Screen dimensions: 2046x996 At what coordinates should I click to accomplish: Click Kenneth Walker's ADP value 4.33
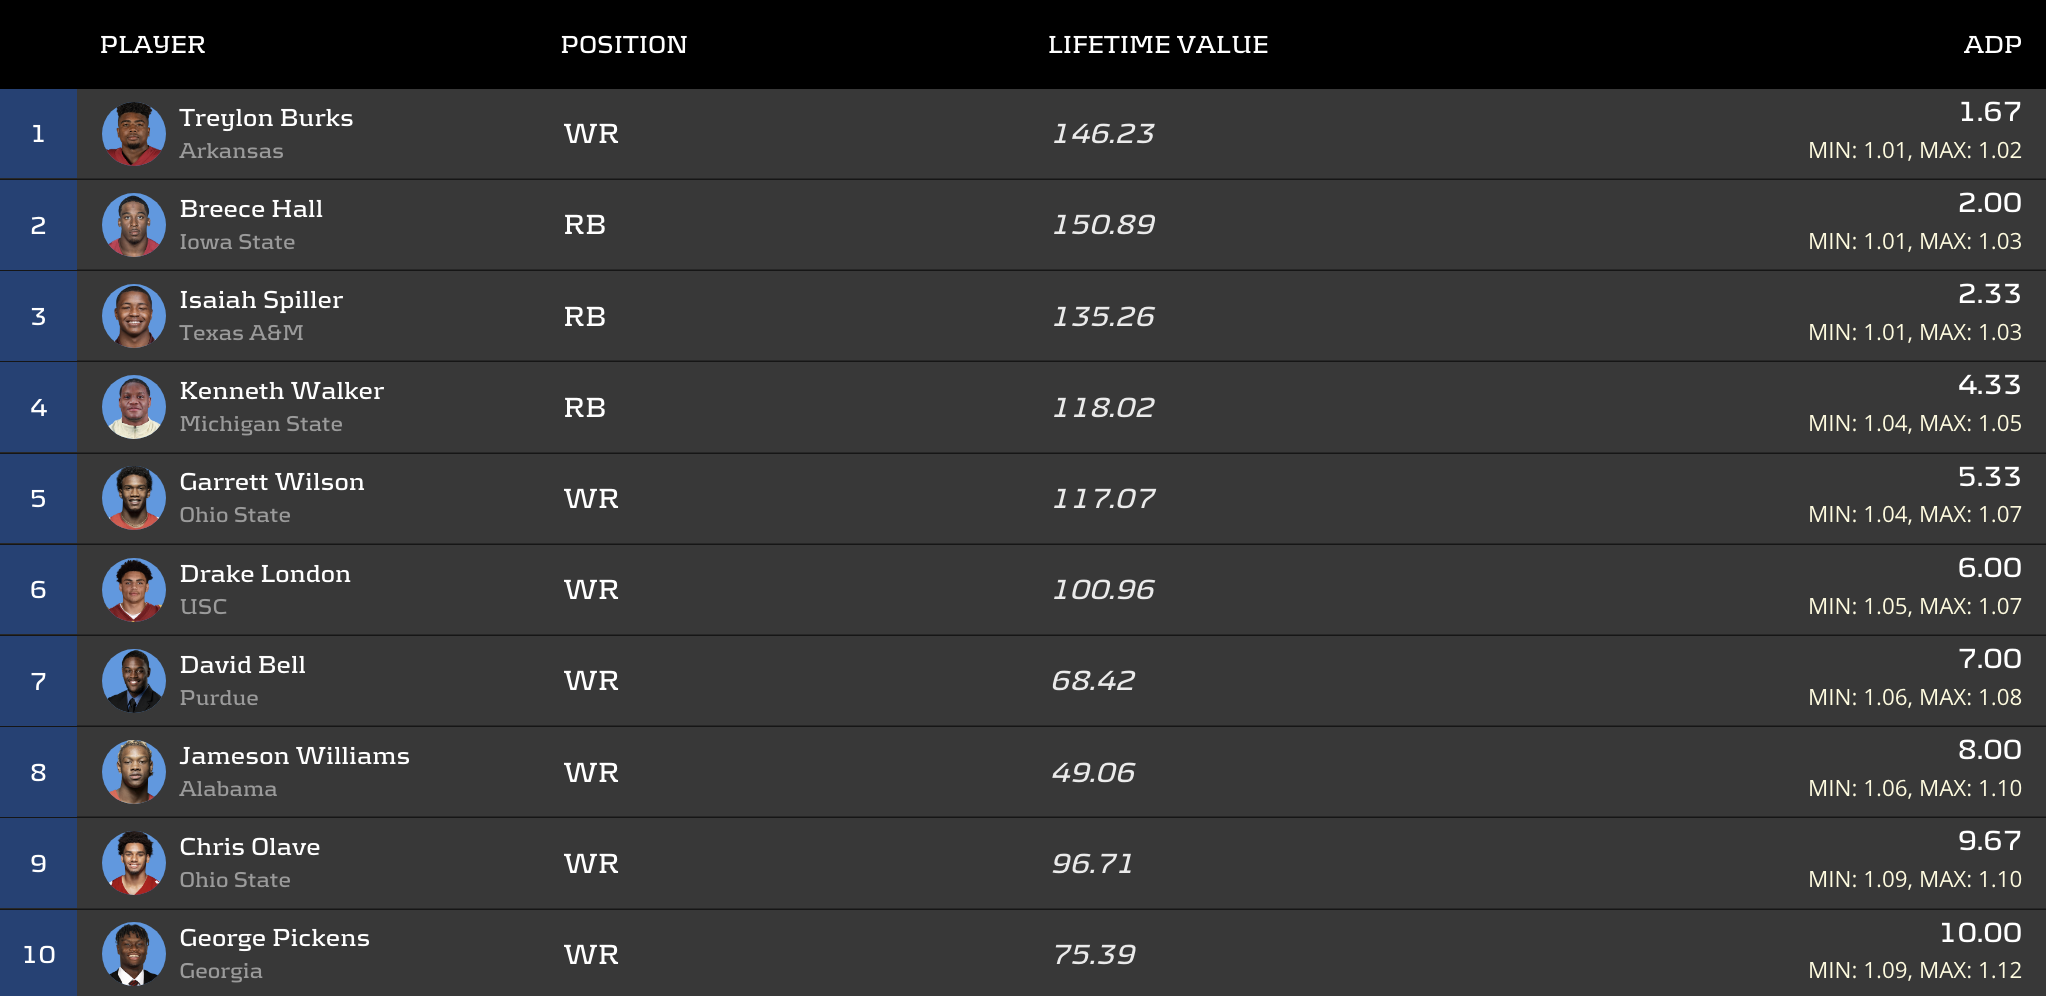pos(1989,385)
